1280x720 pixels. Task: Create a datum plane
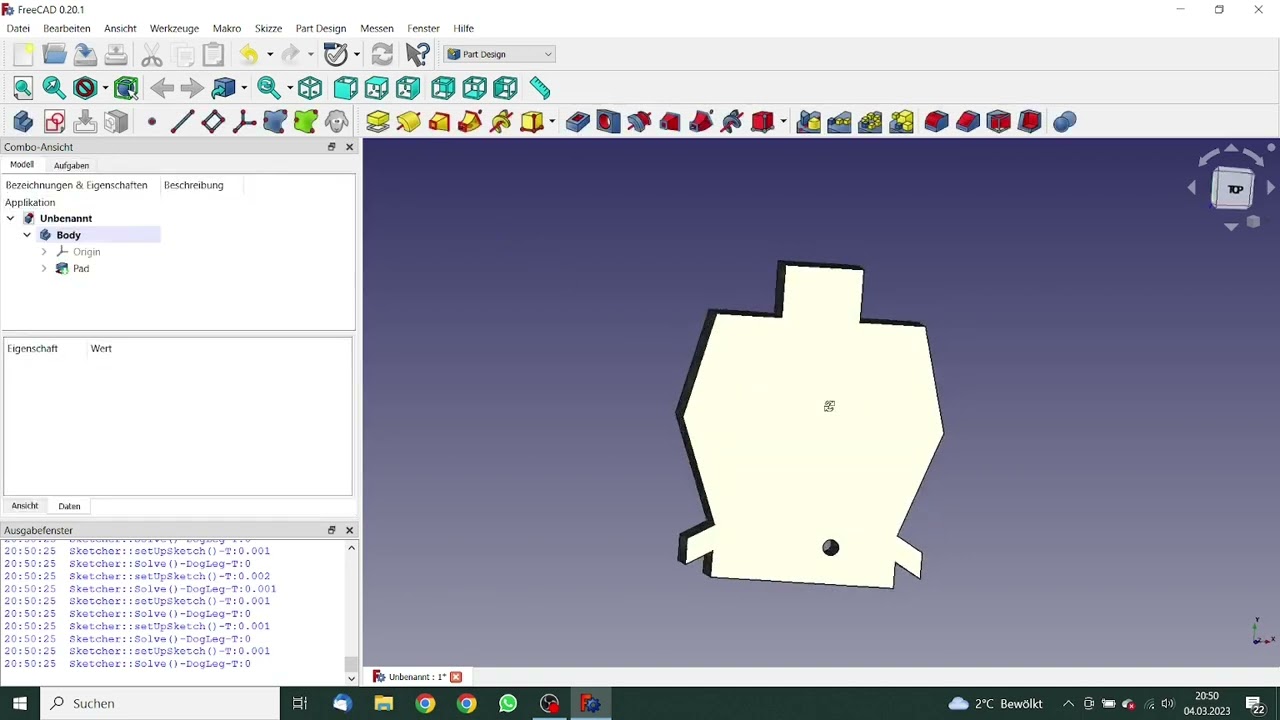[x=213, y=122]
